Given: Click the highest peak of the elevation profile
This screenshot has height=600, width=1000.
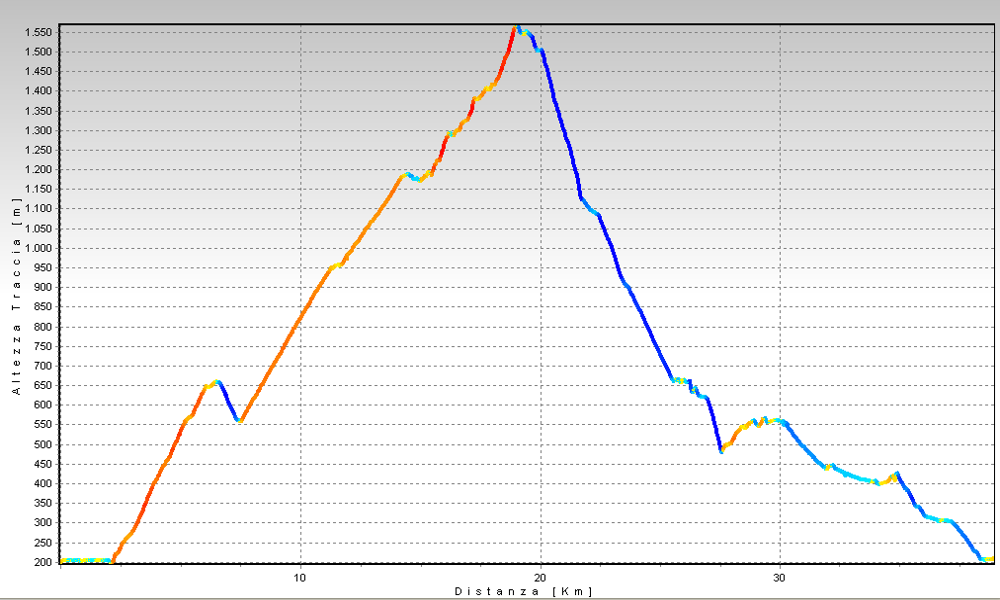Looking at the screenshot, I should 517,27.
